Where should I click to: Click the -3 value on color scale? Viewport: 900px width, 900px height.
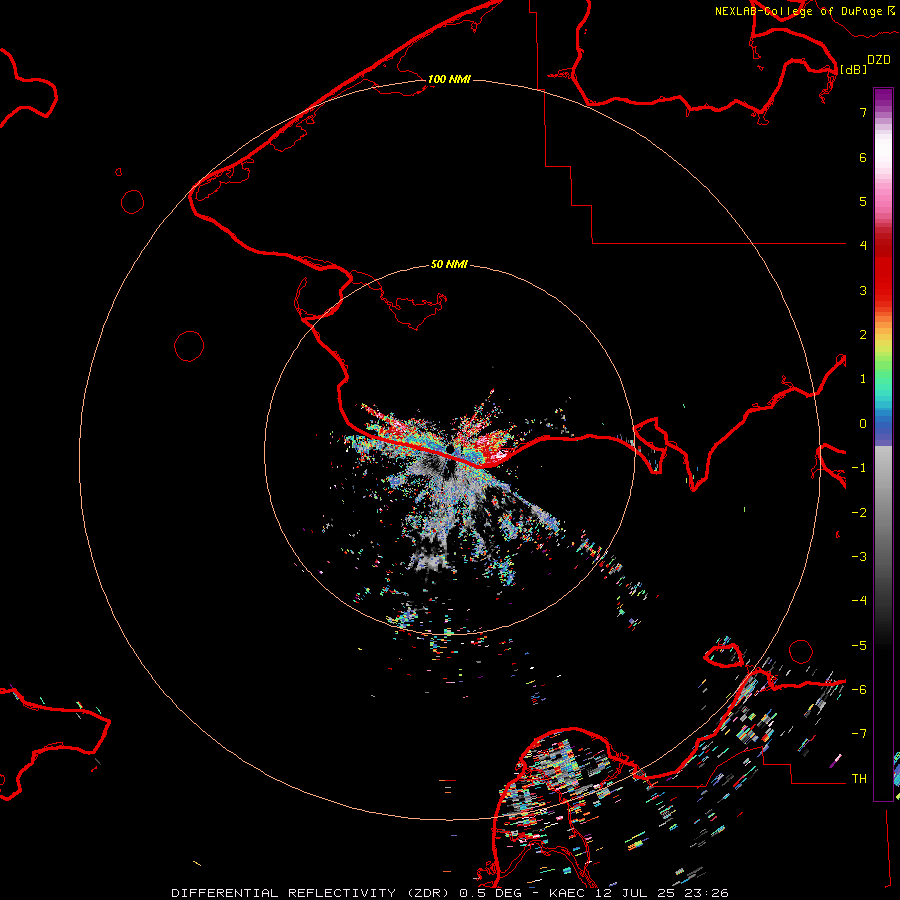tap(859, 557)
